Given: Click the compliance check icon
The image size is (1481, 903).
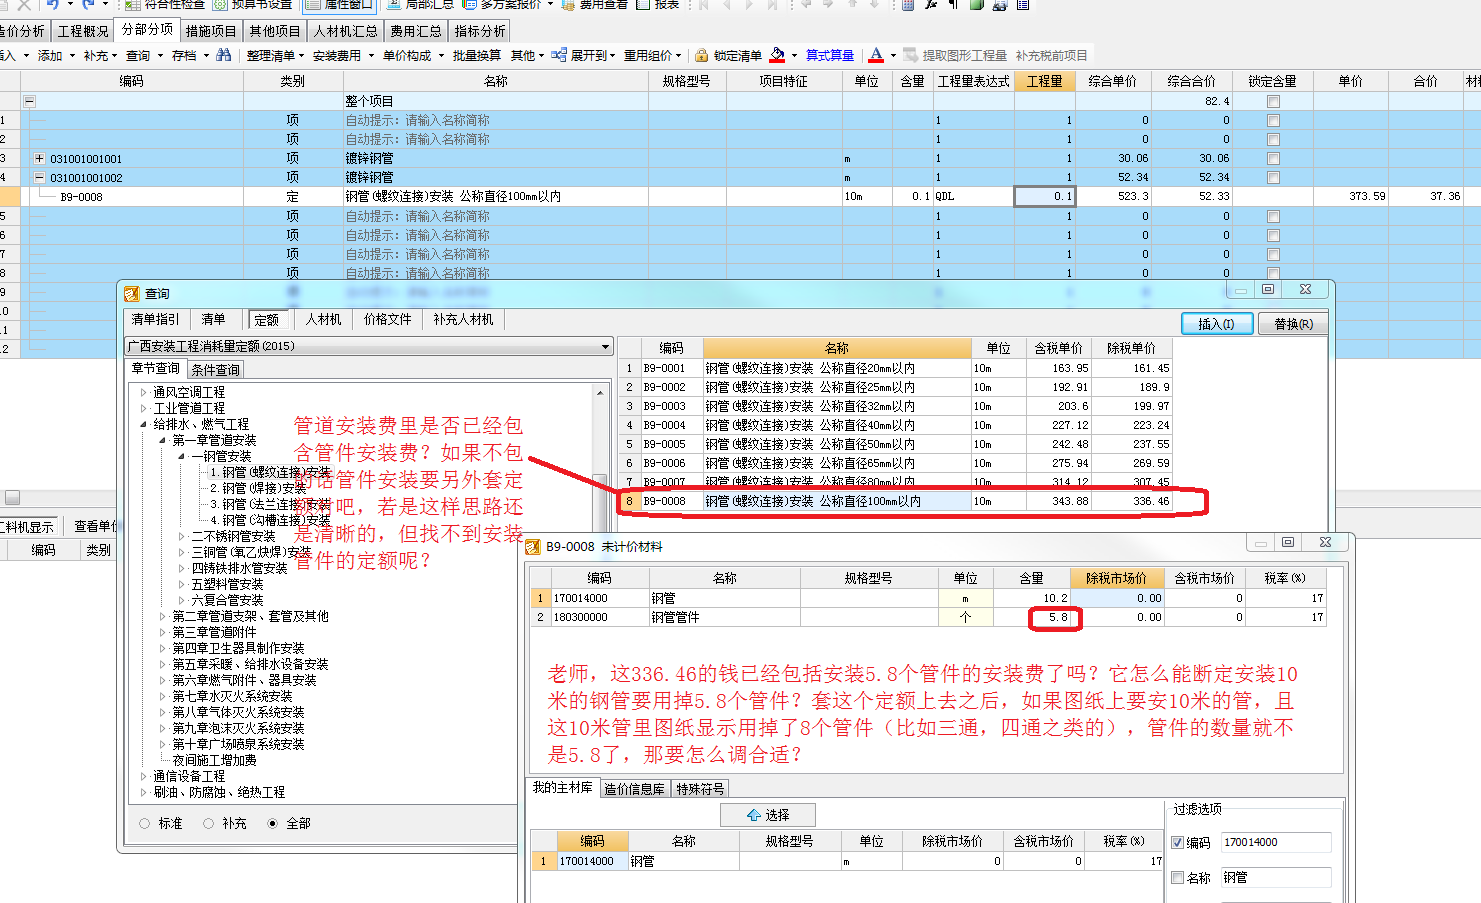Looking at the screenshot, I should (133, 5).
